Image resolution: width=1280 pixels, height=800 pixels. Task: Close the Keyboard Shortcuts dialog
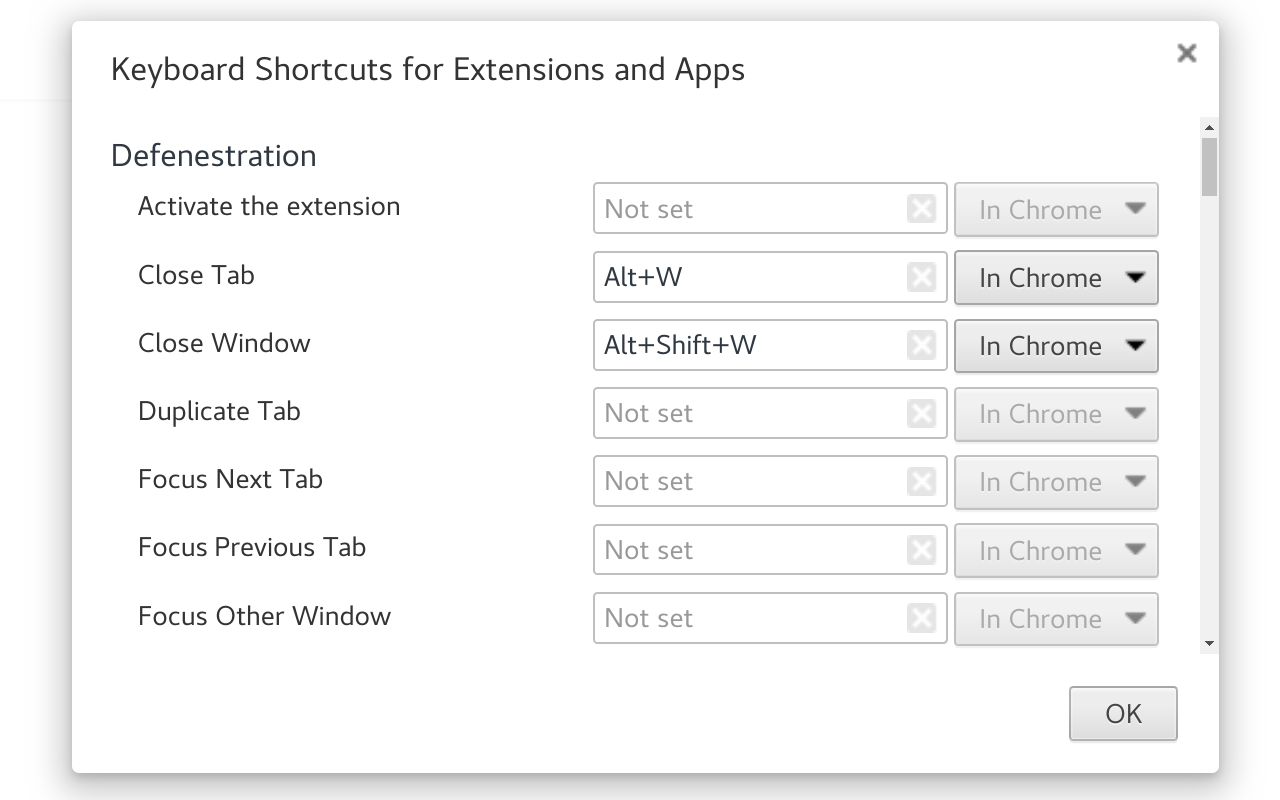click(1186, 53)
